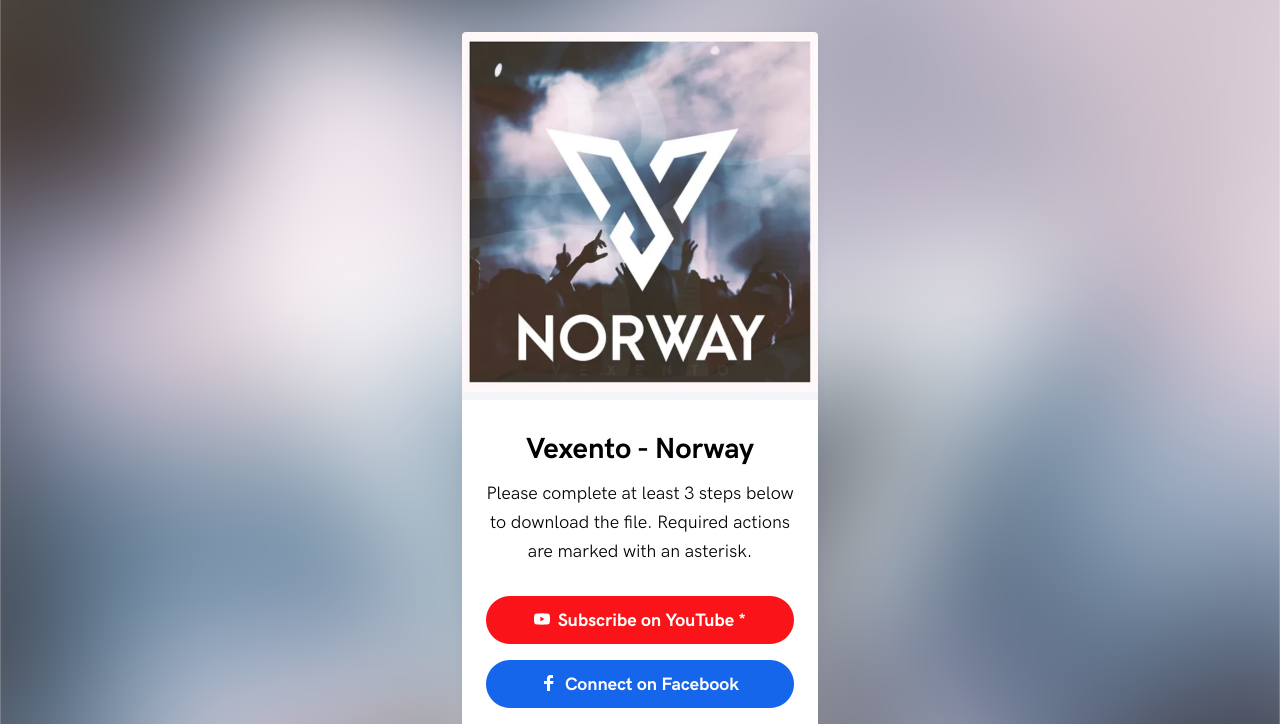The height and width of the screenshot is (724, 1280).
Task: Click the gray frame below the cover image
Action: coord(640,392)
